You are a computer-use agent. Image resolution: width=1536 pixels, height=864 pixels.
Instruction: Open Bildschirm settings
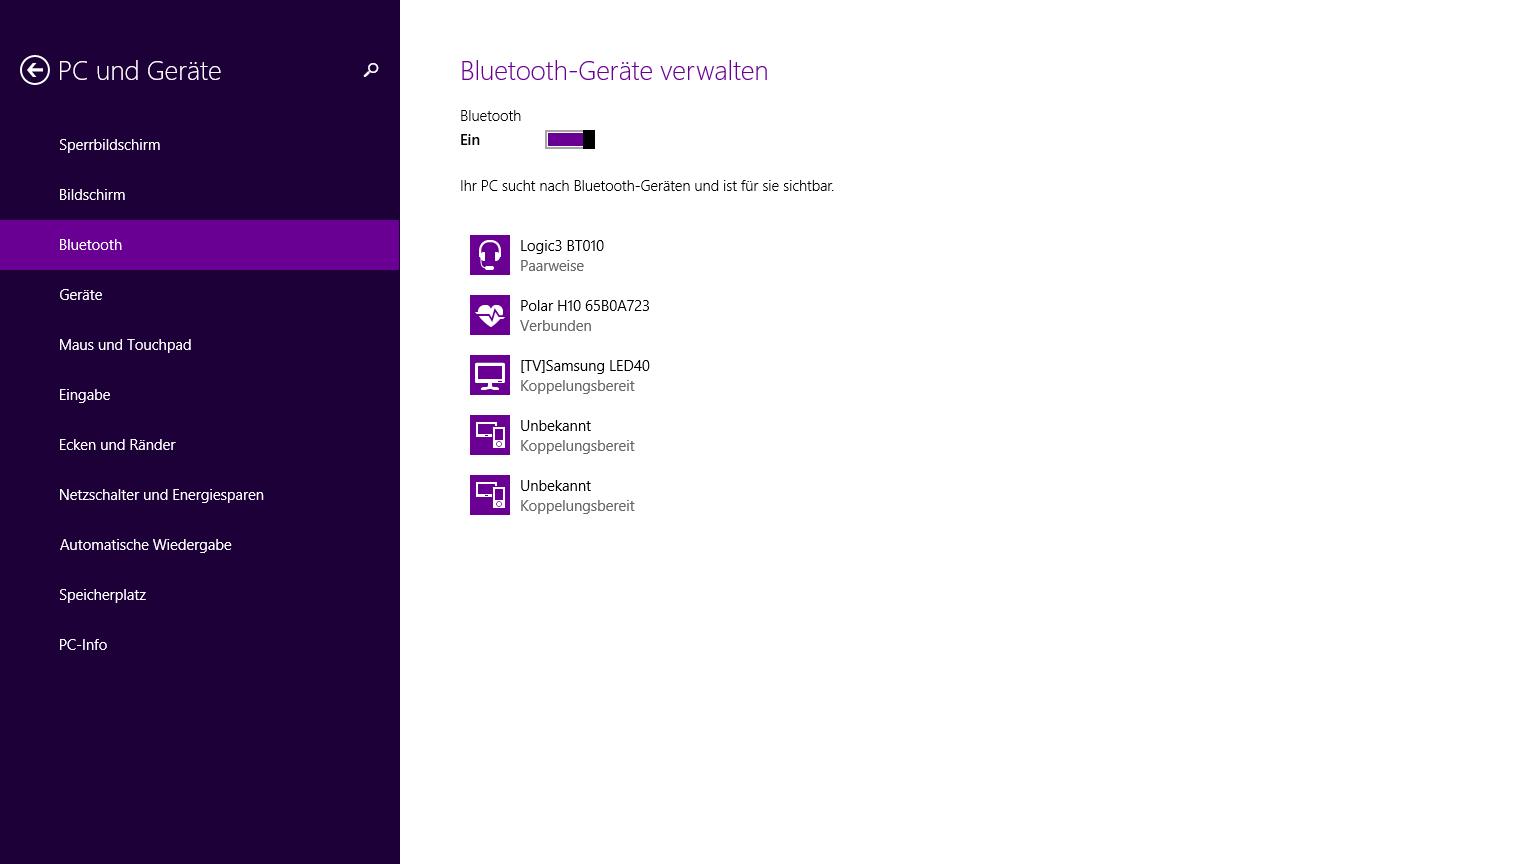(200, 195)
